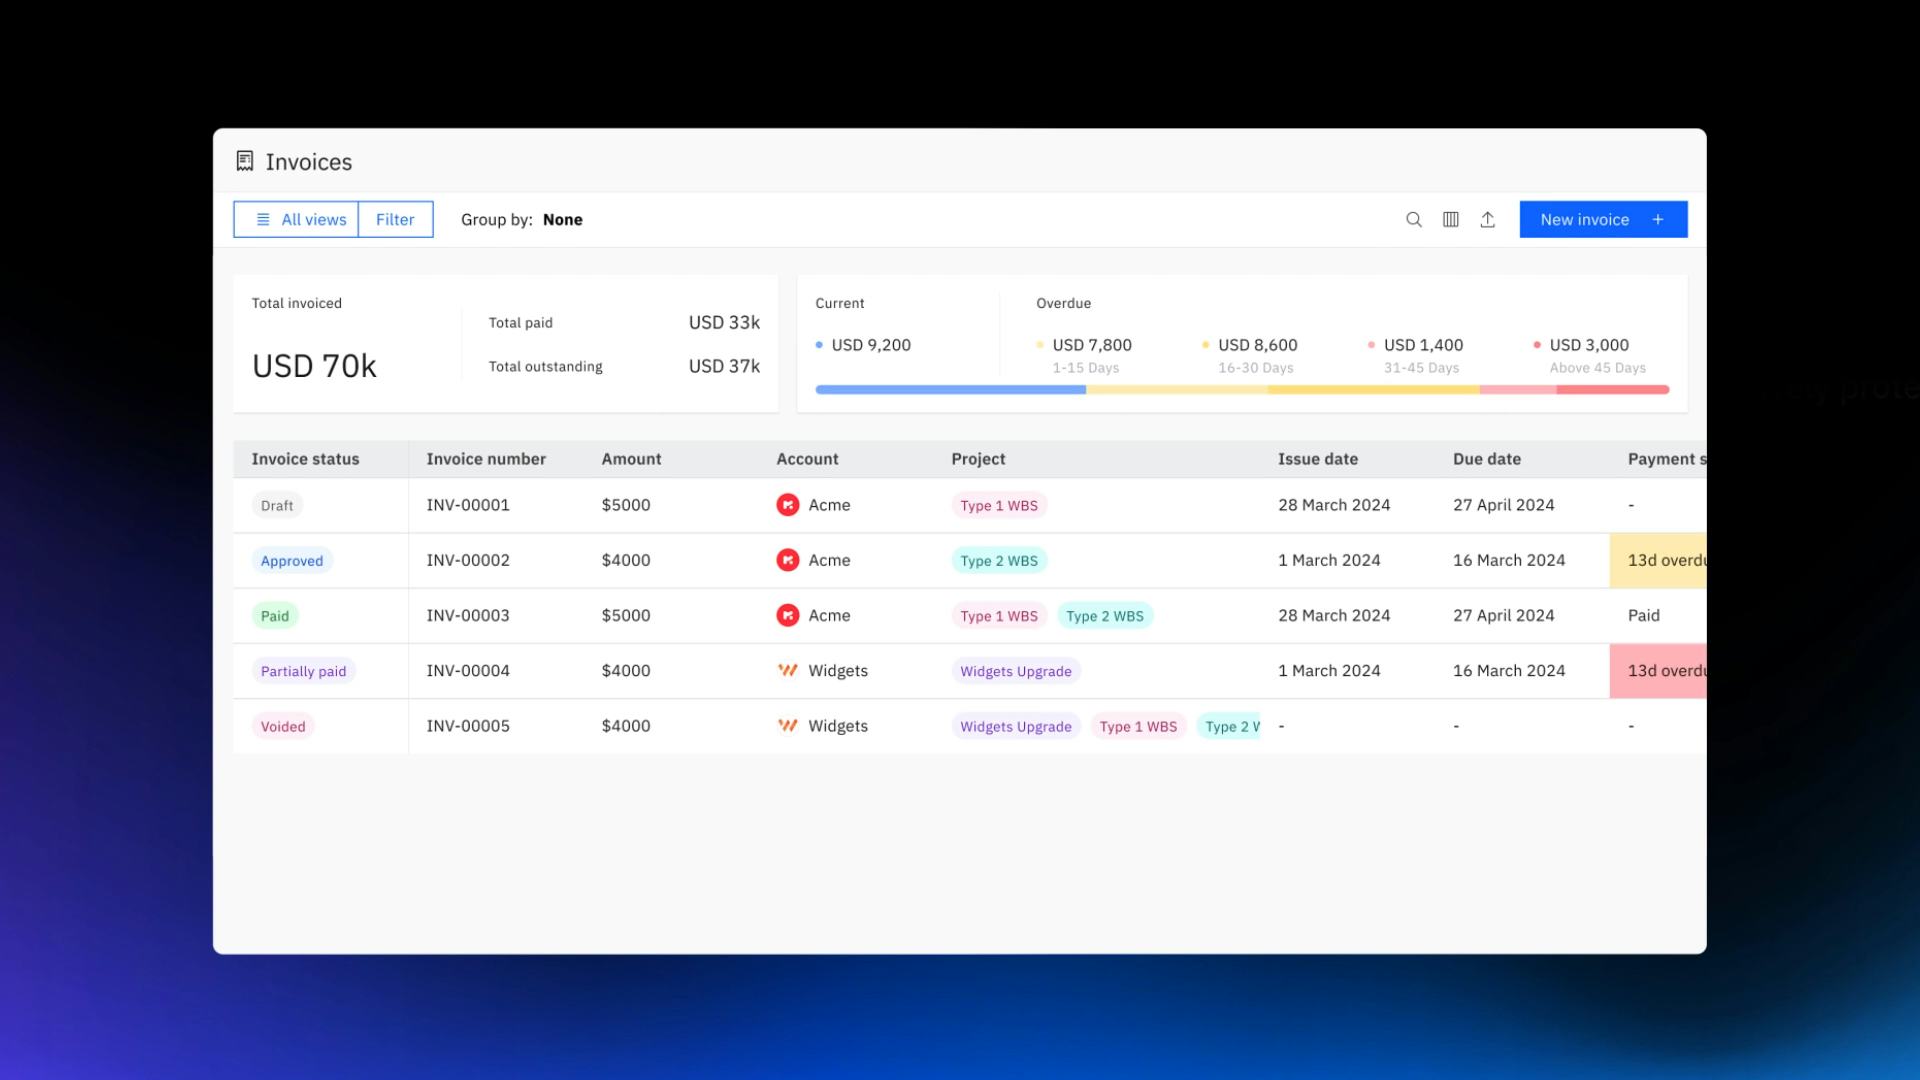Open the Group by None selector
The width and height of the screenshot is (1920, 1080).
point(562,220)
